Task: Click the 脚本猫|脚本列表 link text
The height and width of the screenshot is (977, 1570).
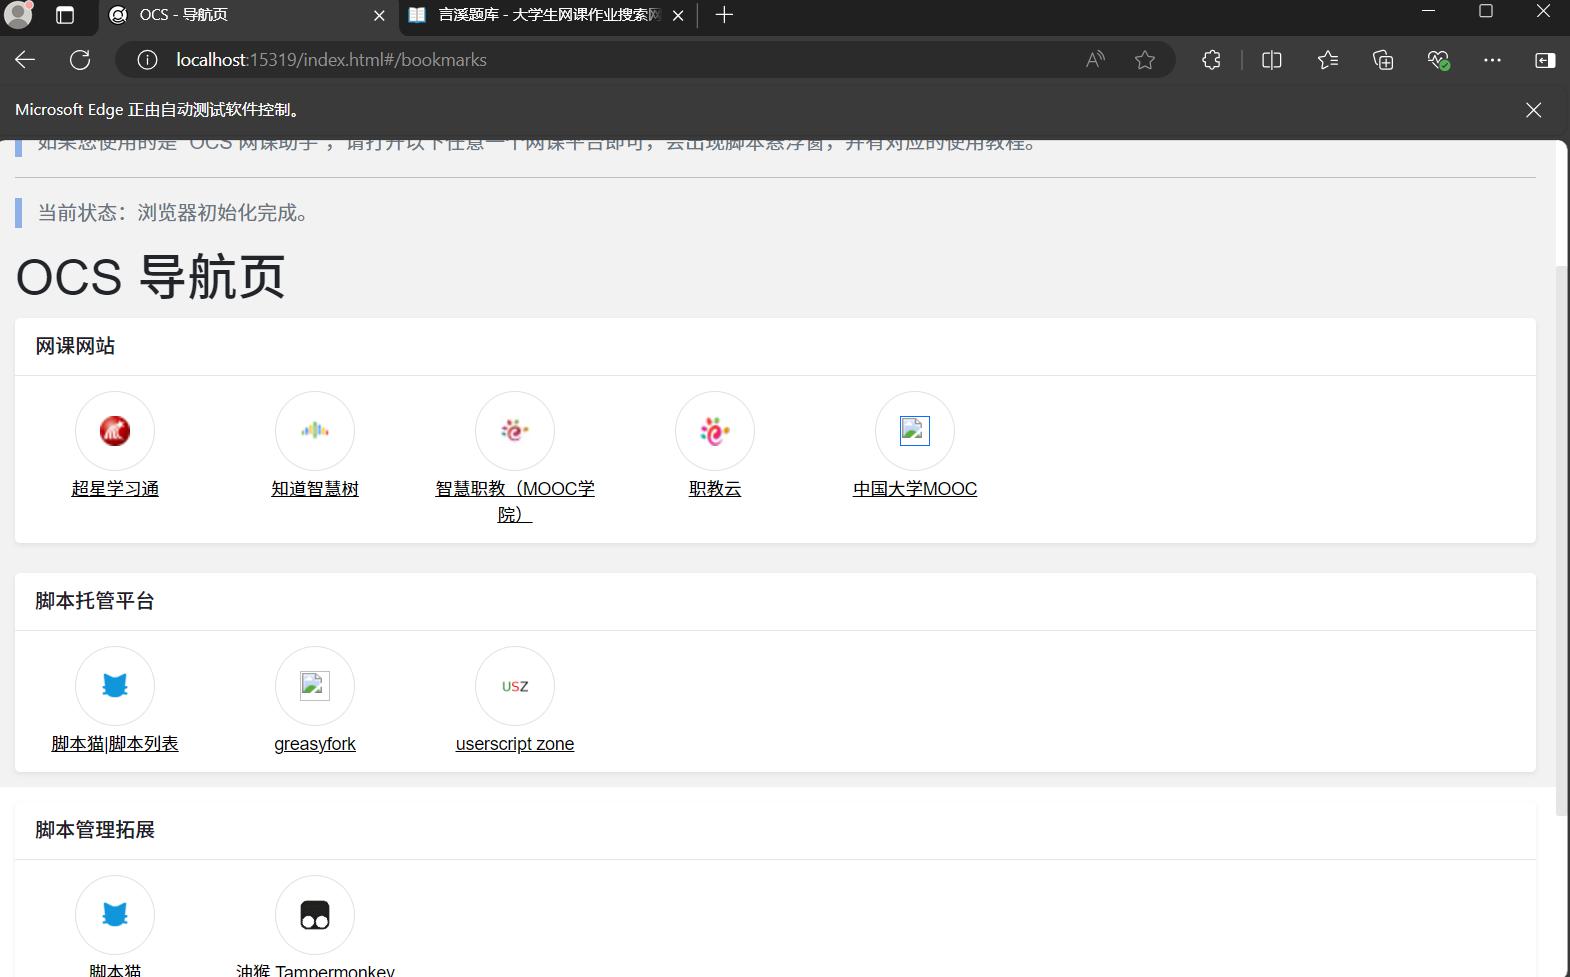Action: click(x=115, y=744)
